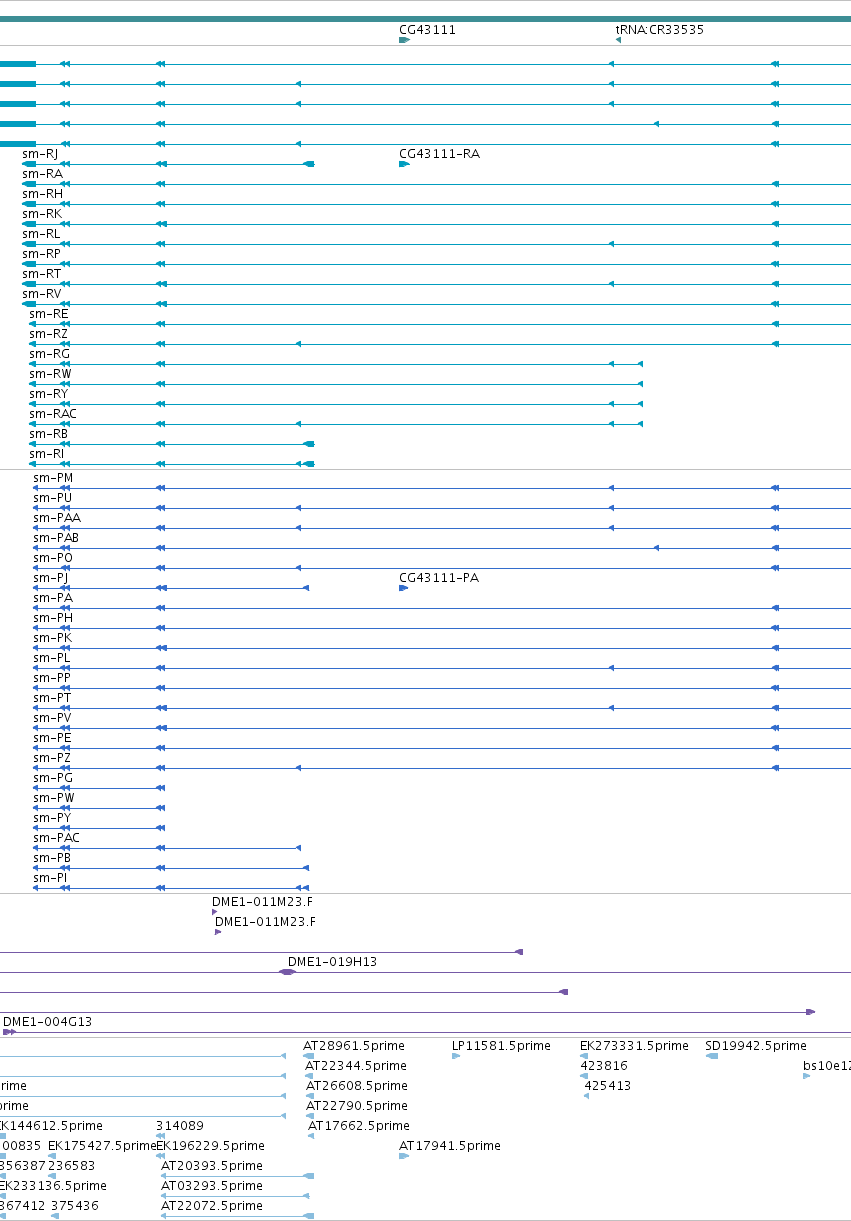851x1221 pixels.
Task: Click the sm-PI protein label
Action: [x=50, y=878]
